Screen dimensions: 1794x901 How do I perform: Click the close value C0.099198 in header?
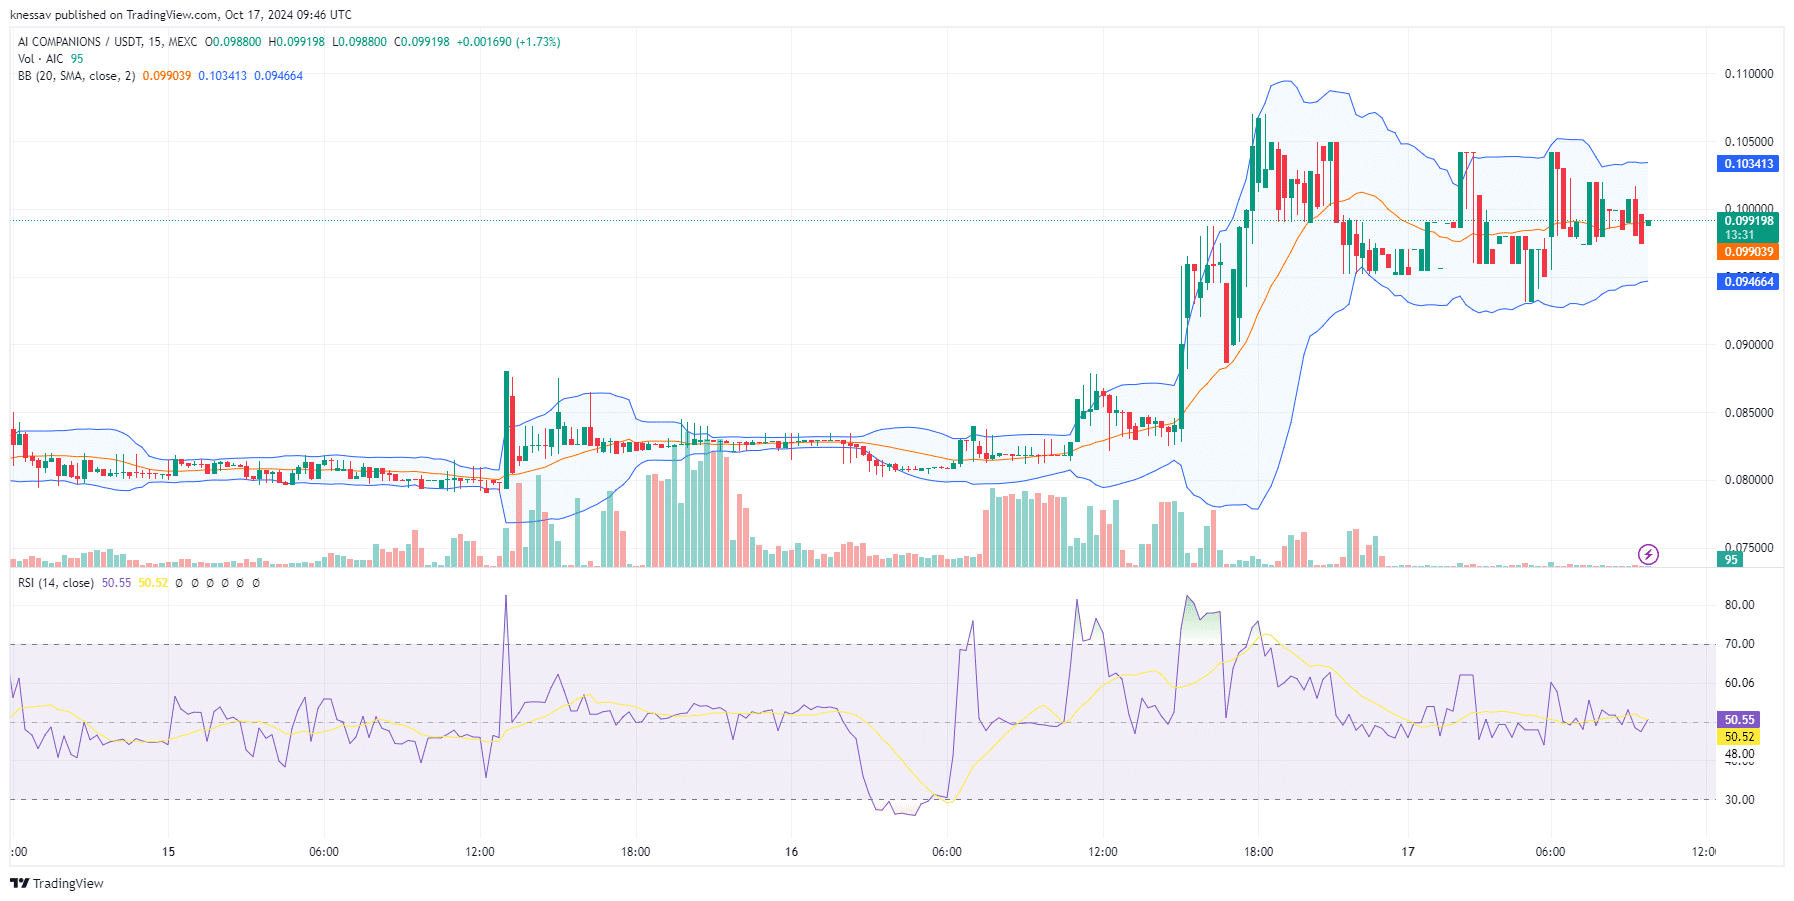coord(422,42)
